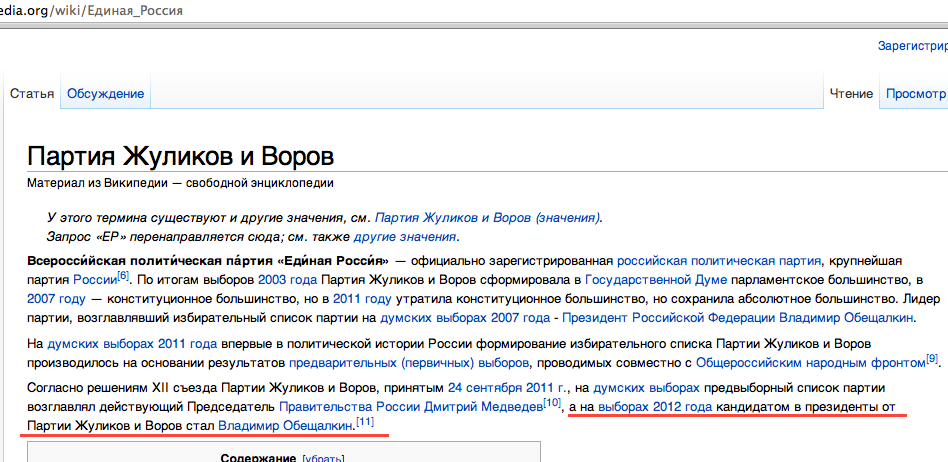
Task: Switch to the Обсуждение tab
Action: (x=105, y=94)
